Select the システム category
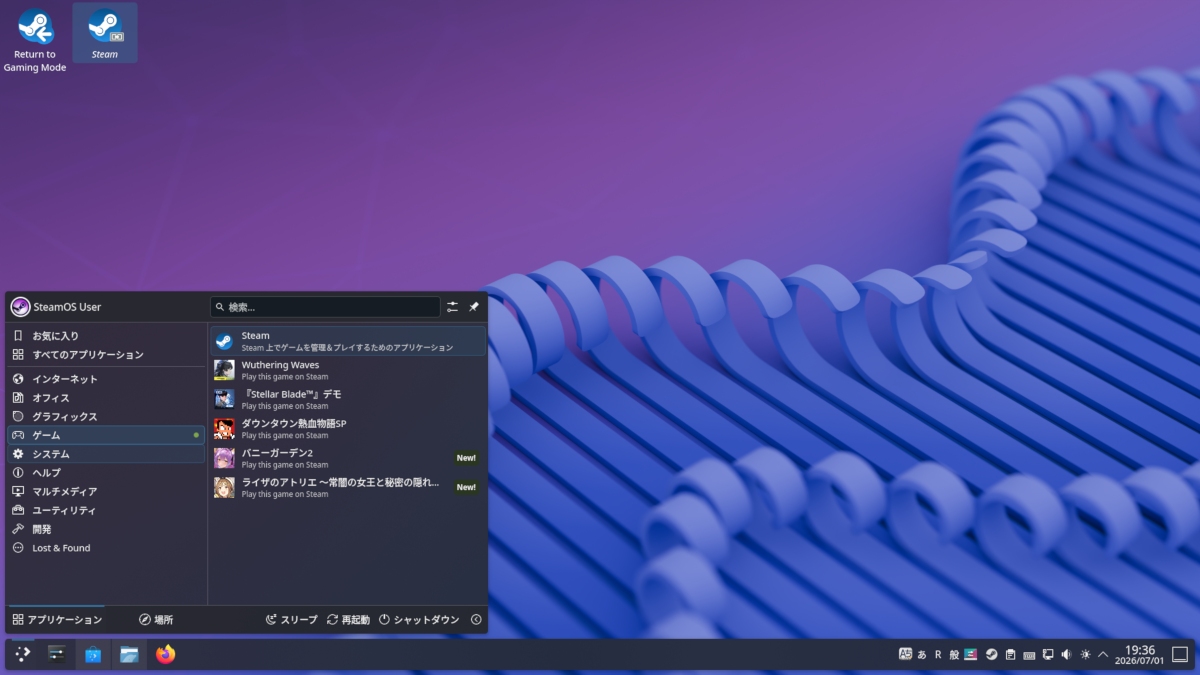Viewport: 1200px width, 675px height. (x=106, y=454)
